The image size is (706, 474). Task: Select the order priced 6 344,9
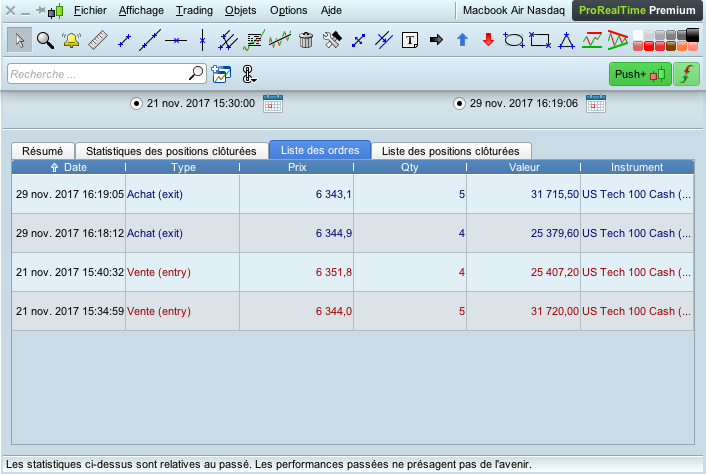click(x=353, y=233)
